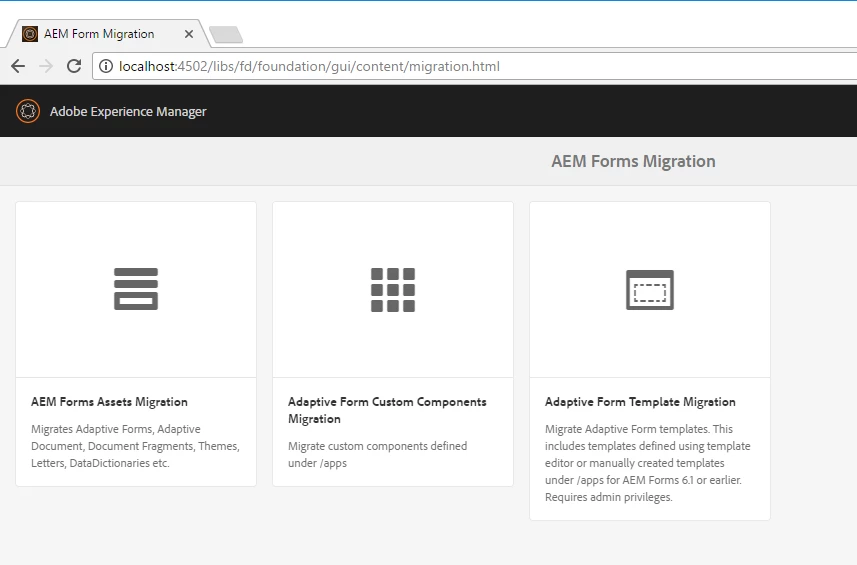Open the AEM Forms Assets Migration icon

[x=136, y=289]
